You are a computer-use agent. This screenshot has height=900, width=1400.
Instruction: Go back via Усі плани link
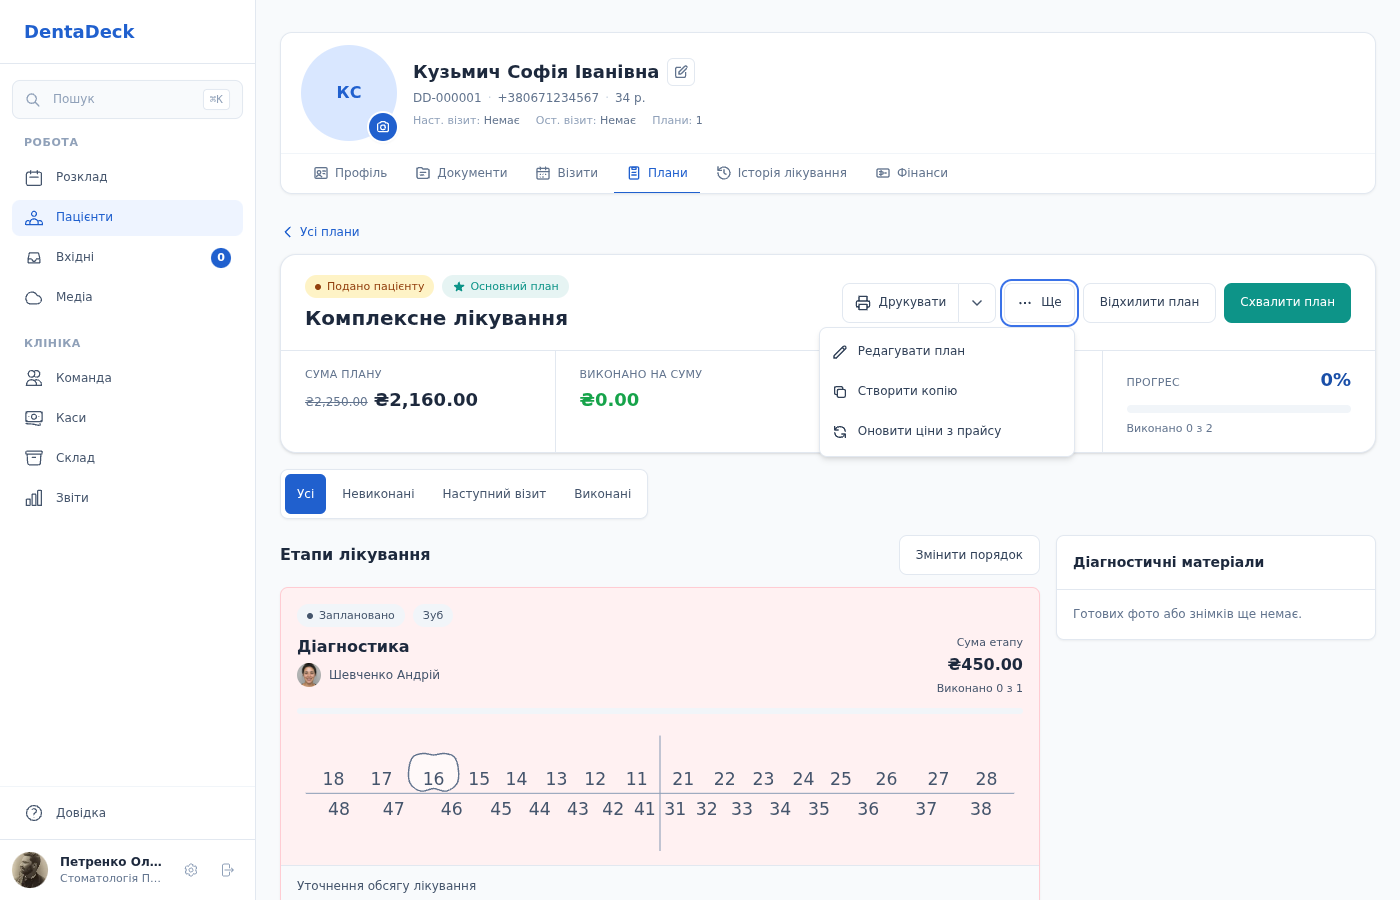click(x=321, y=232)
